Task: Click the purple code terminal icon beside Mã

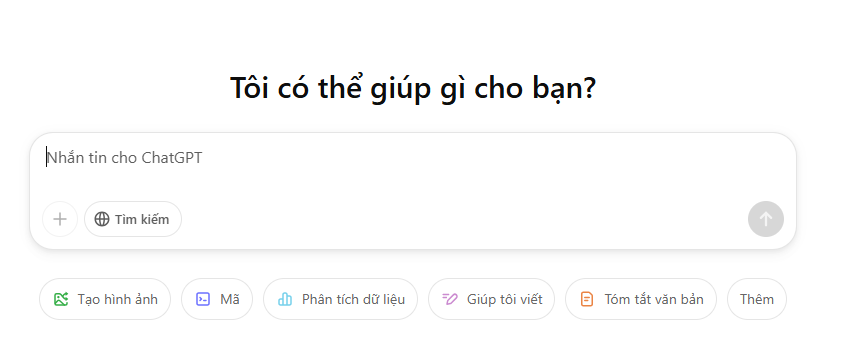Action: tap(203, 299)
